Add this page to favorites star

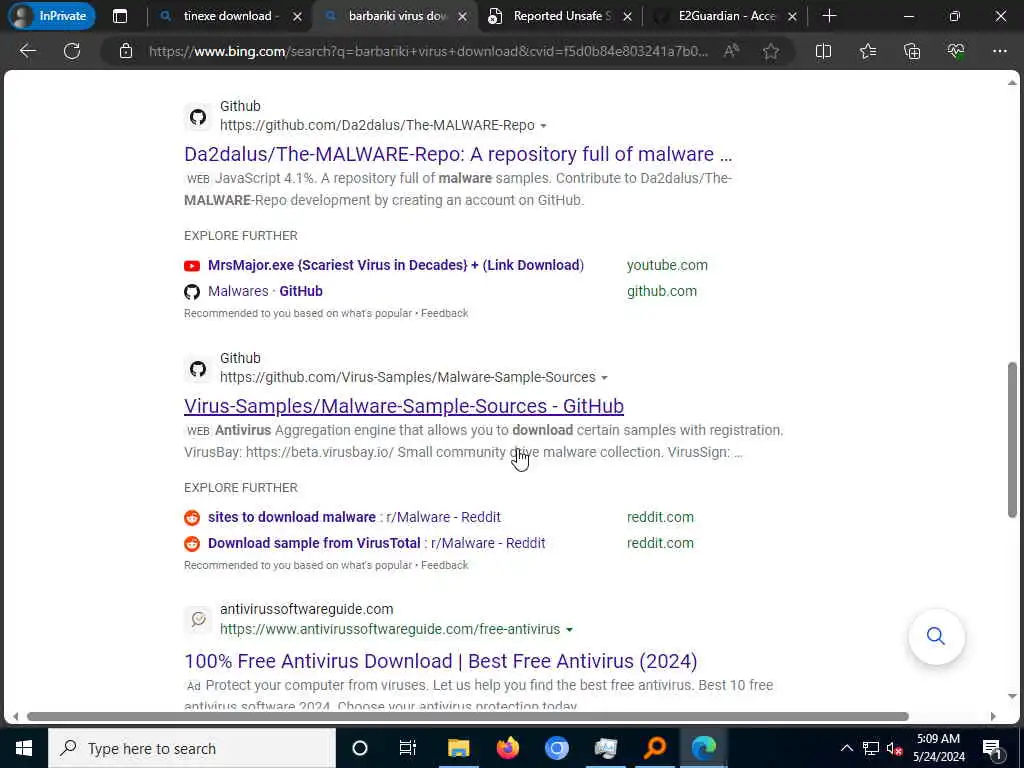point(771,51)
